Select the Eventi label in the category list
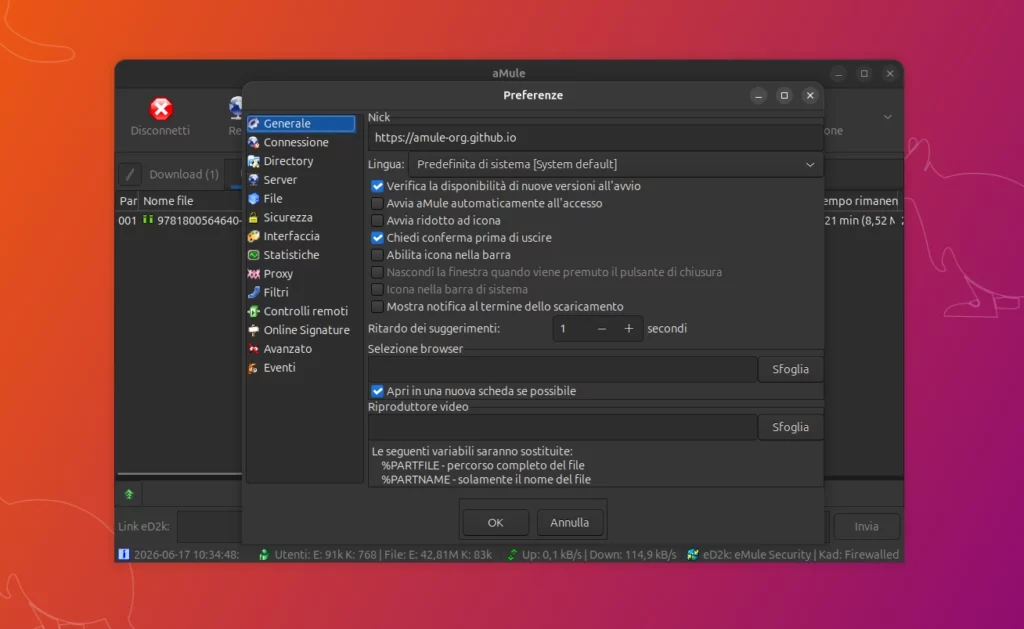The height and width of the screenshot is (629, 1024). coord(280,368)
